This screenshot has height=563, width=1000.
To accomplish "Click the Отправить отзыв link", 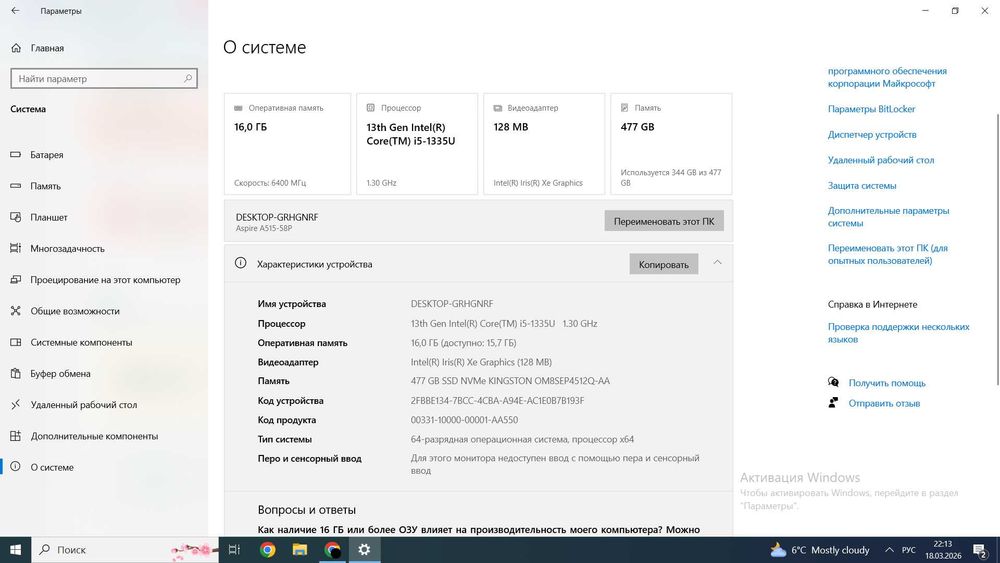I will [884, 403].
